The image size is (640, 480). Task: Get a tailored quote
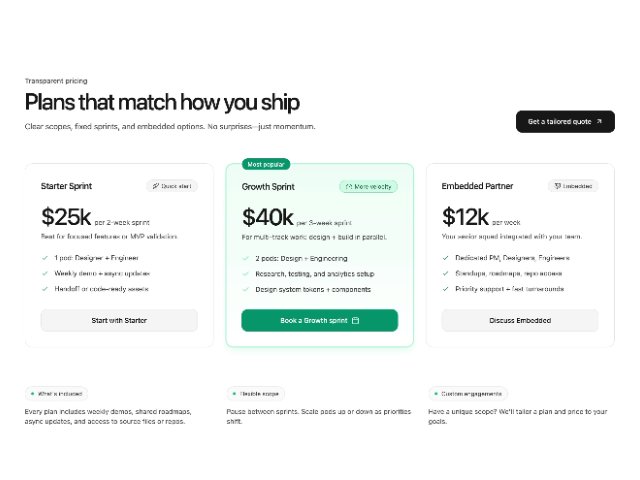click(x=565, y=122)
